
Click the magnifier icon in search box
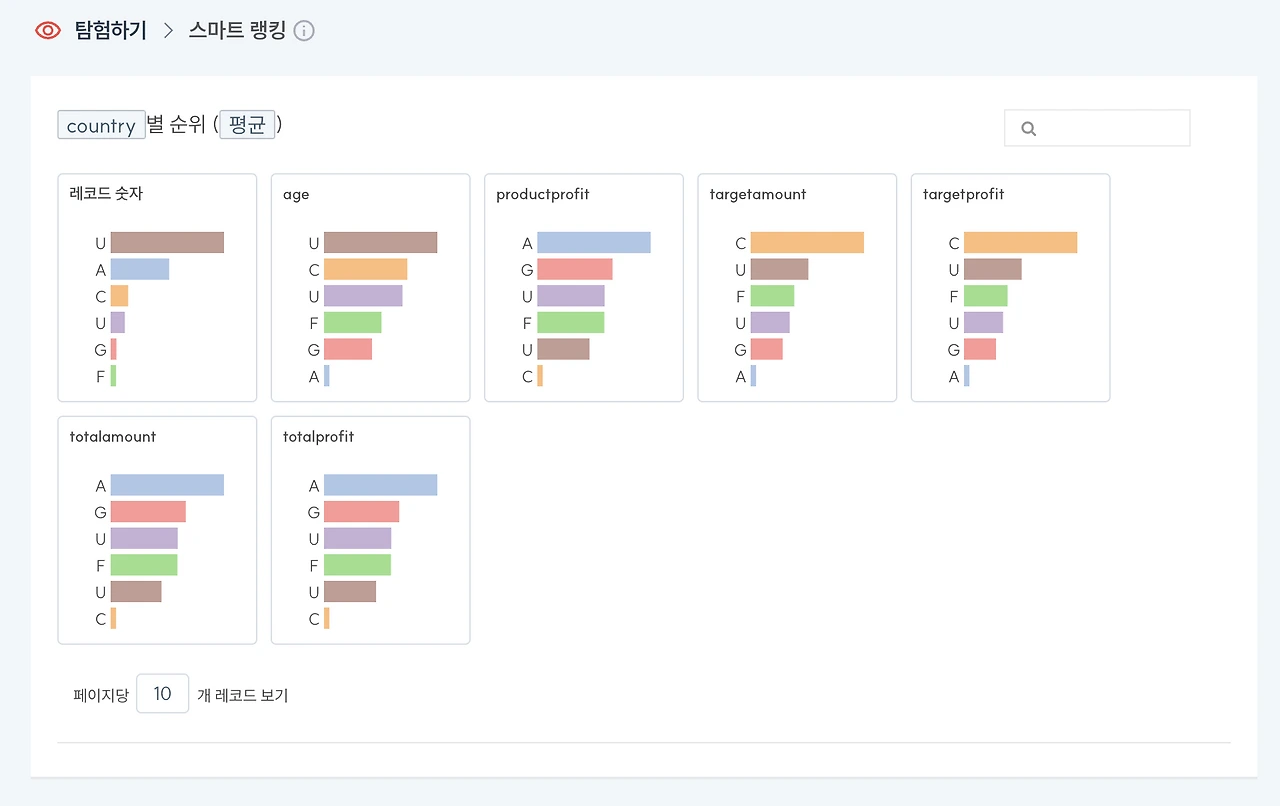1028,129
